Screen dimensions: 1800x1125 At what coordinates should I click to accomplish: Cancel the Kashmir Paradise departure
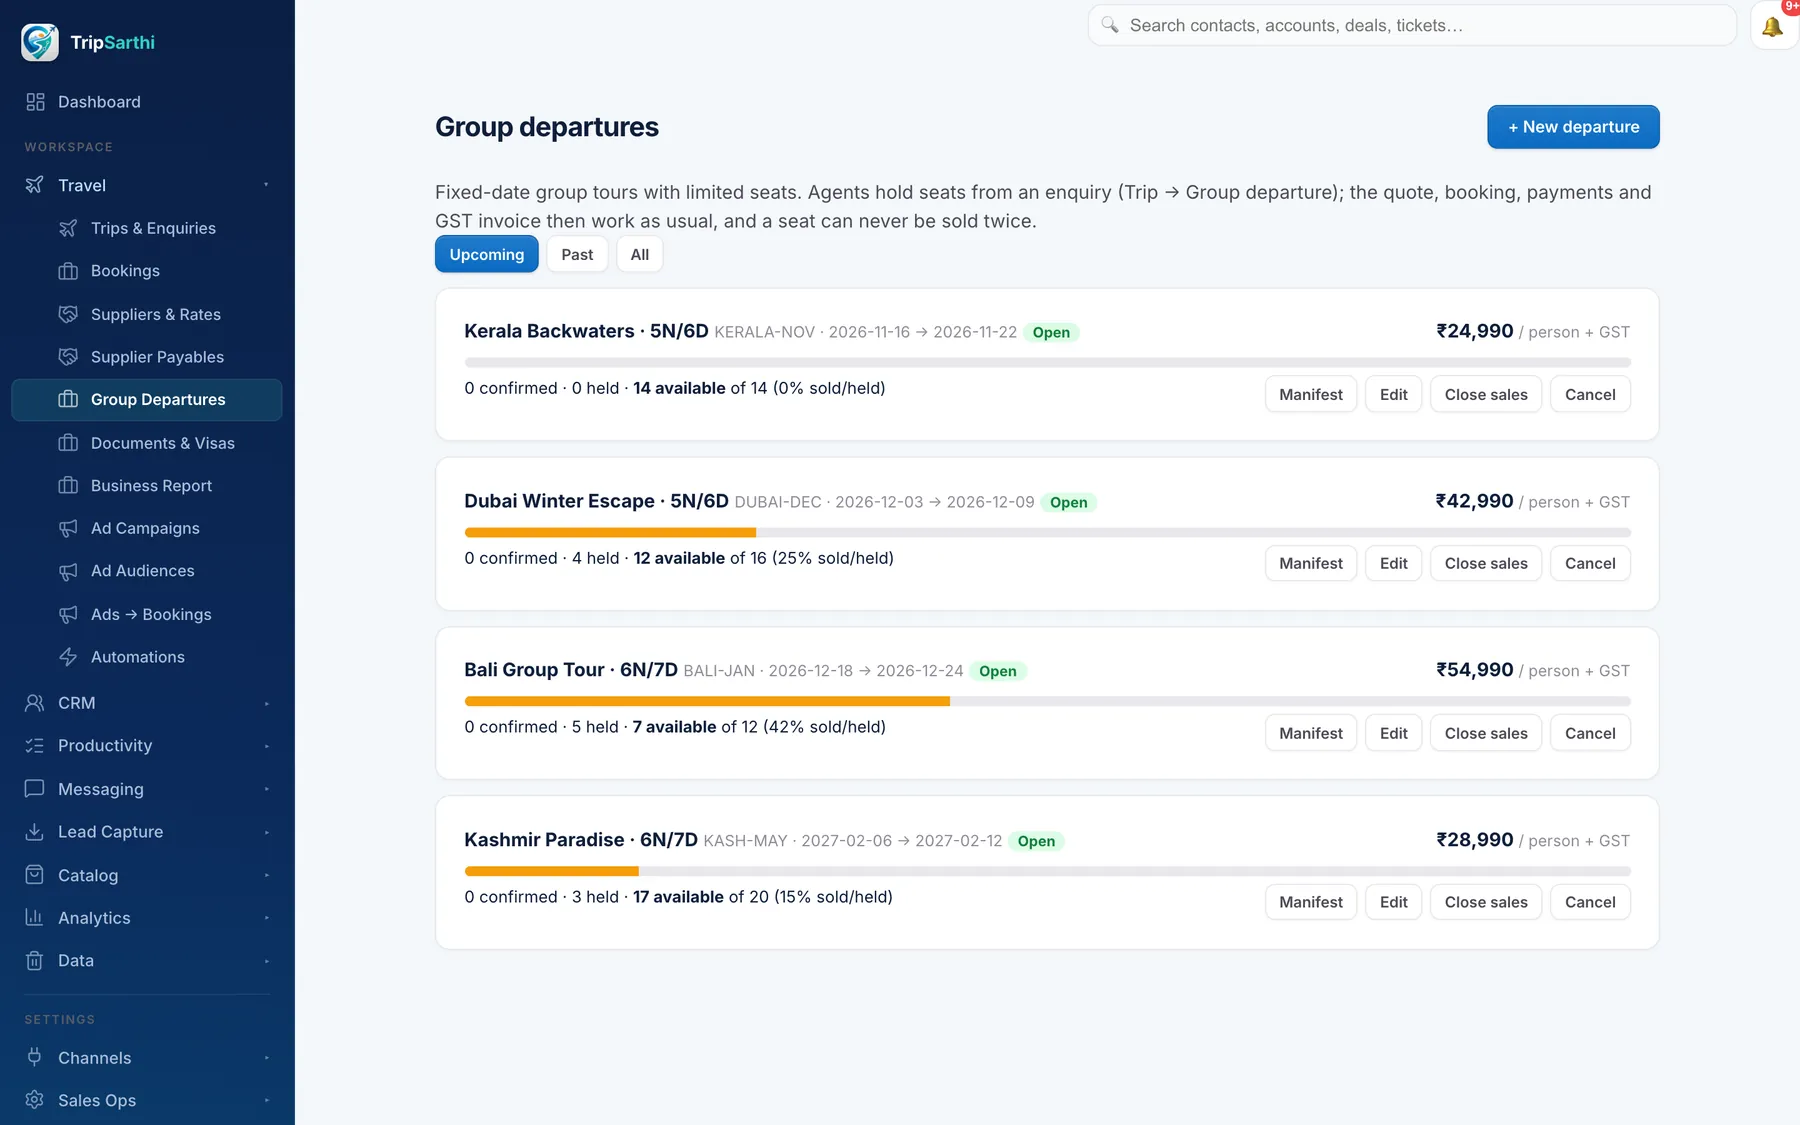(1590, 902)
